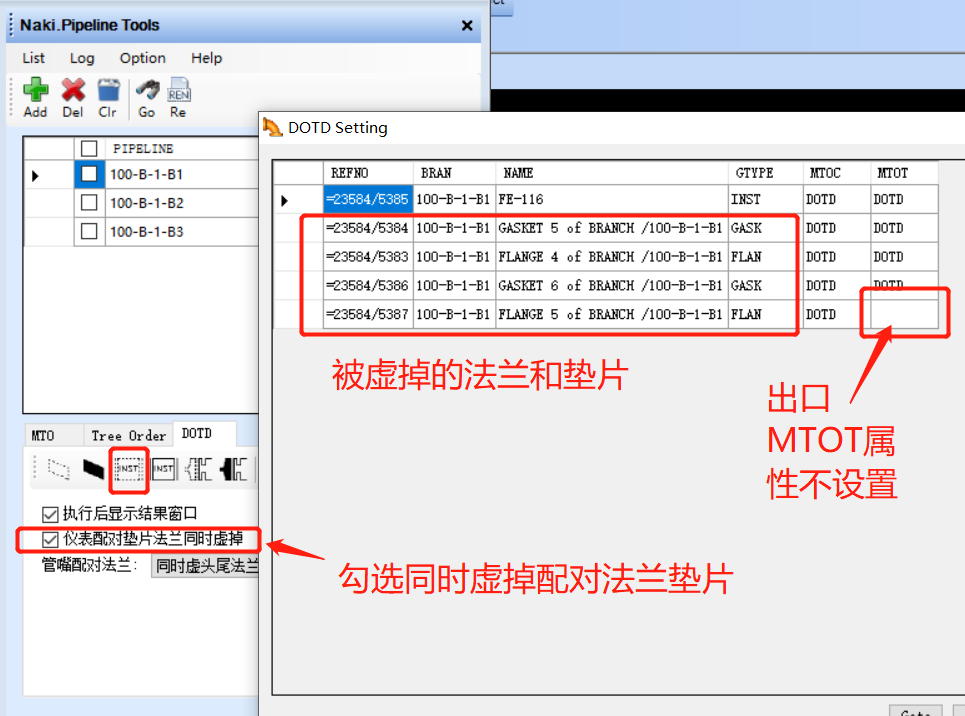Click the PIPELINE column header
Viewport: 965px width, 716px height.
[182, 148]
